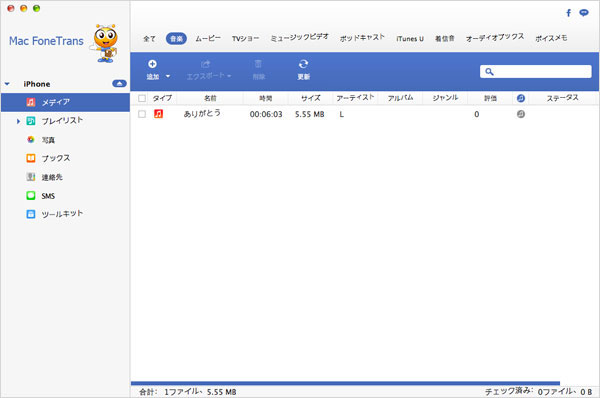Screen dimensions: 600x398
Task: Toggle the select-all checkbox in table header
Action: 142,98
